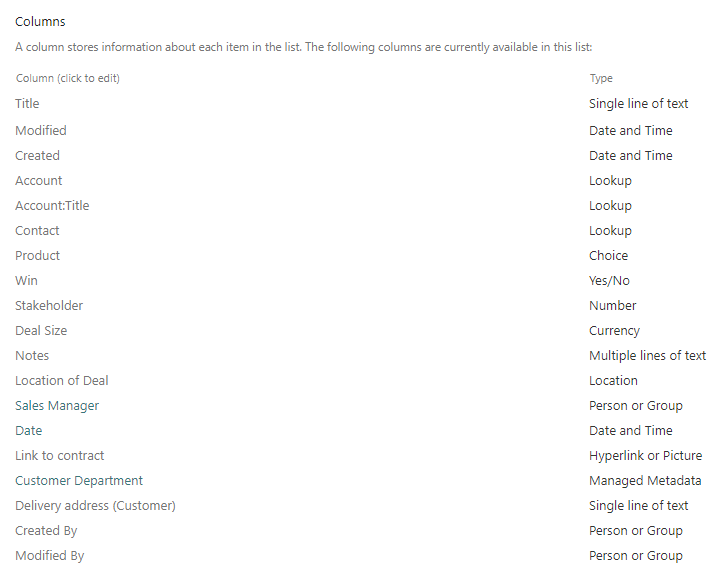Edit the Delivery address (Customer) column
The width and height of the screenshot is (725, 575).
pos(95,506)
